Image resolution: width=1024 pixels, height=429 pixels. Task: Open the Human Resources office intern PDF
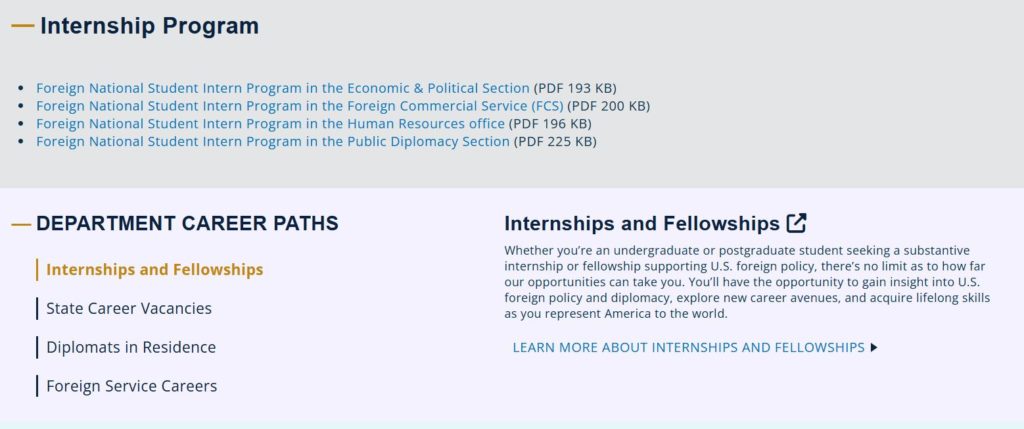coord(270,124)
